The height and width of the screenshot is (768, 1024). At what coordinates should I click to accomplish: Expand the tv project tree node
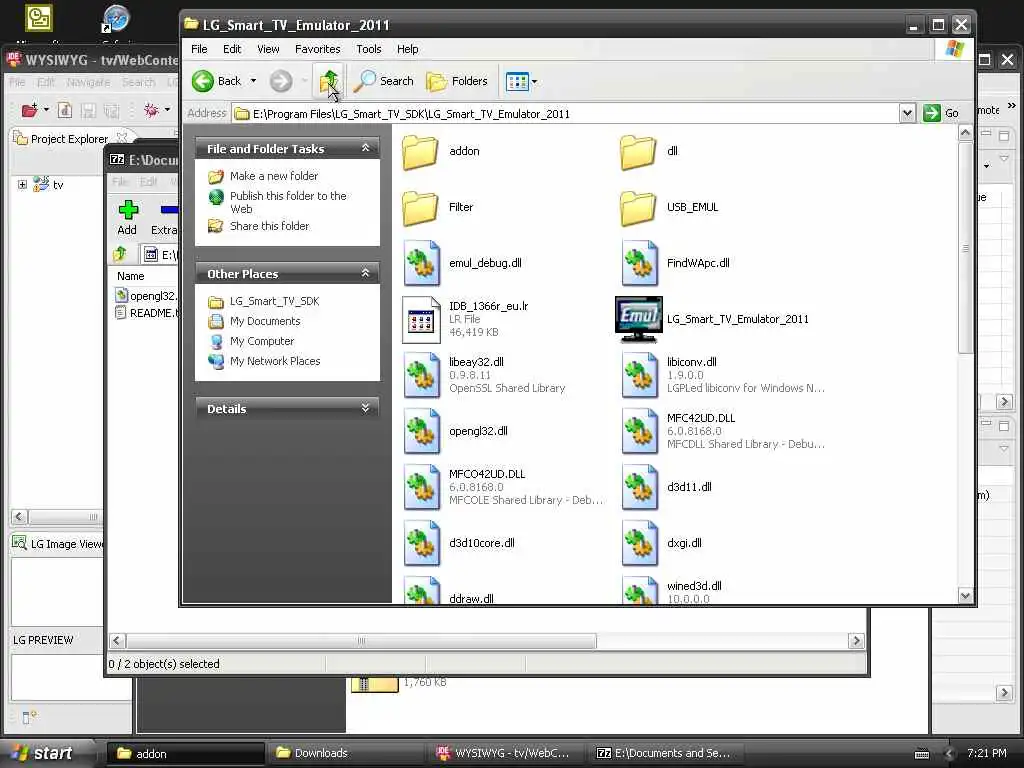(22, 185)
